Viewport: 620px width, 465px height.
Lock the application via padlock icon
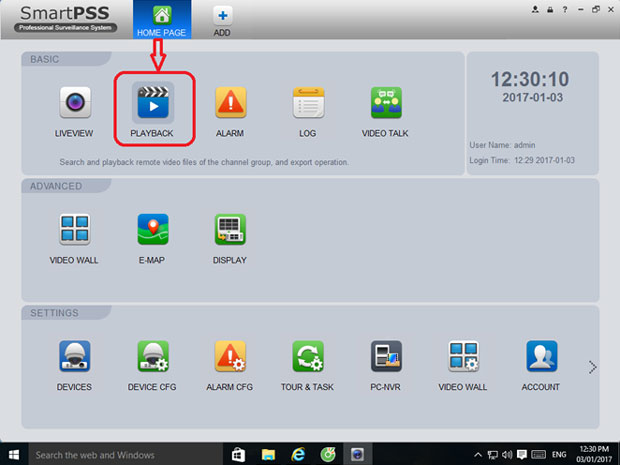pyautogui.click(x=550, y=9)
